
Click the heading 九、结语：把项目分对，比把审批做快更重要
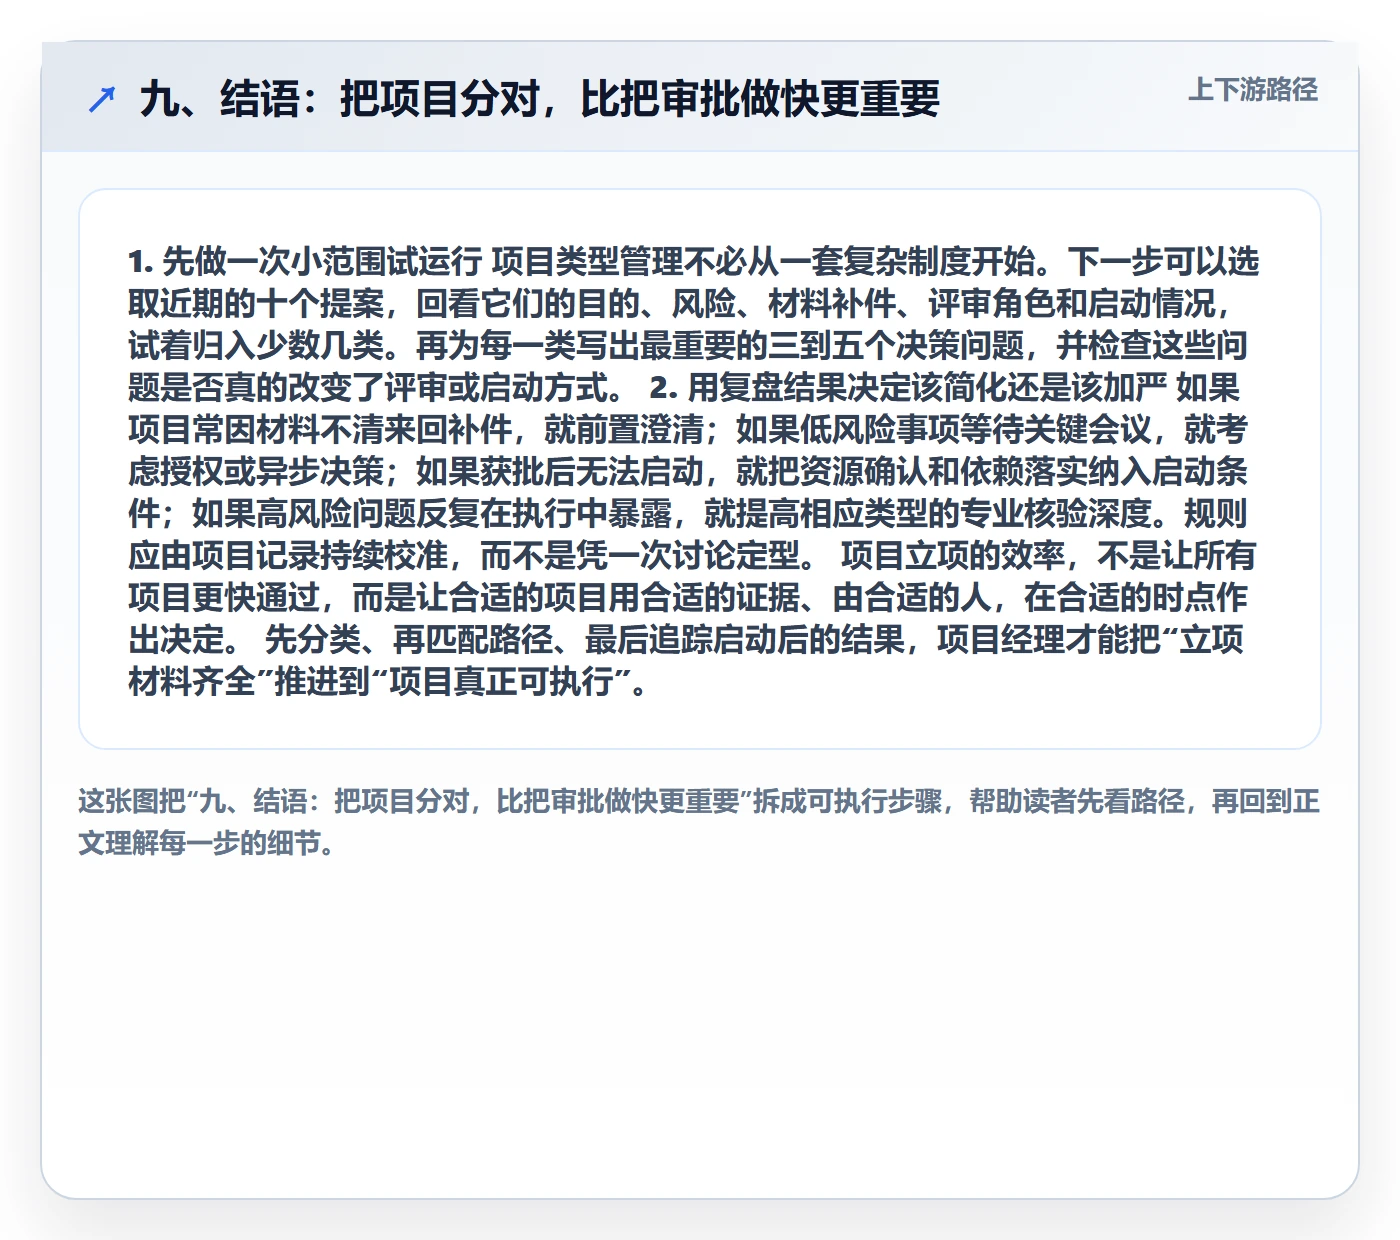coord(540,99)
